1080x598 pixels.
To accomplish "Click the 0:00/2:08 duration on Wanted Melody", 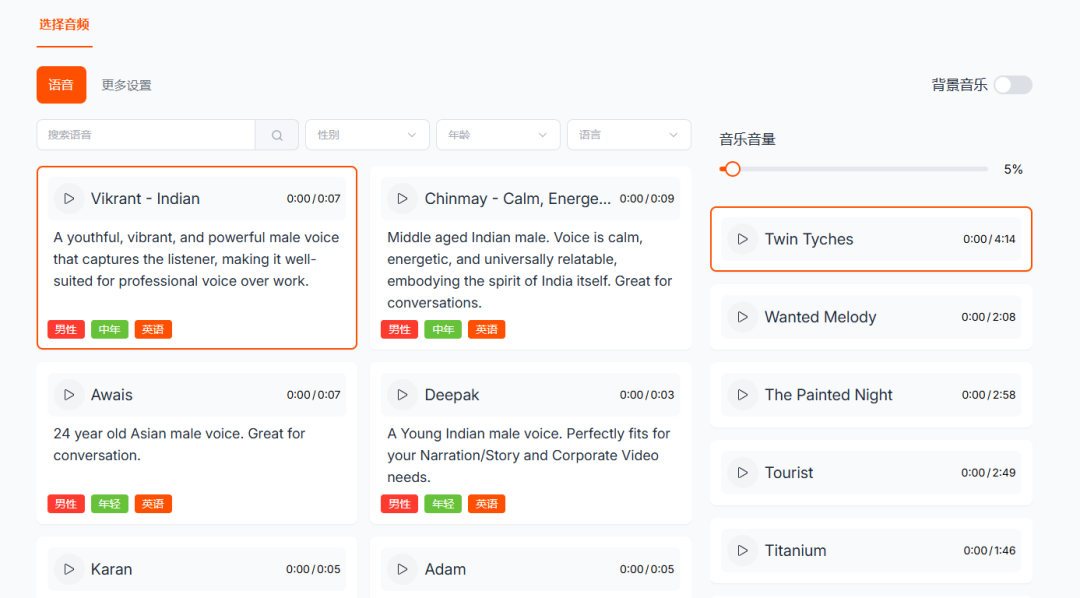I will click(988, 317).
